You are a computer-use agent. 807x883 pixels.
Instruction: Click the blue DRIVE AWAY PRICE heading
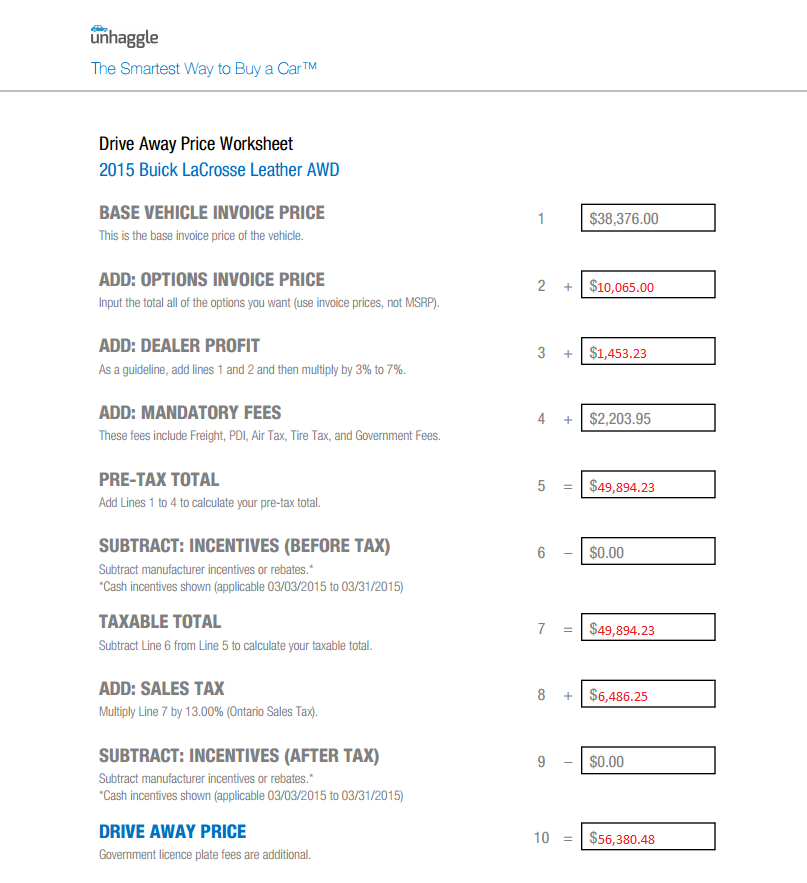(172, 832)
